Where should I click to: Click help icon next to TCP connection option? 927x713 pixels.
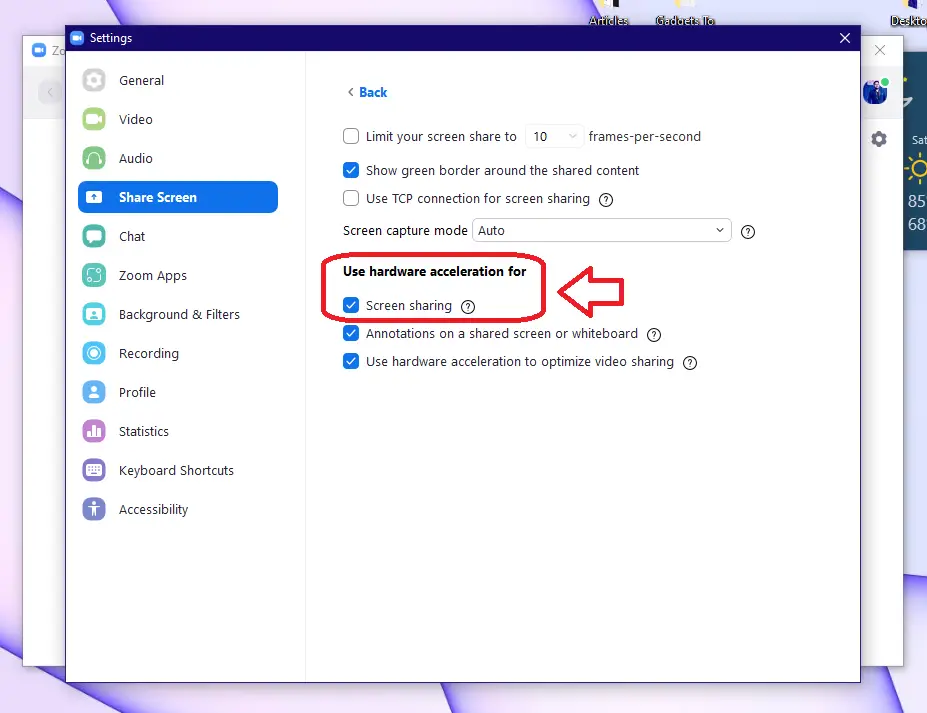click(x=606, y=200)
